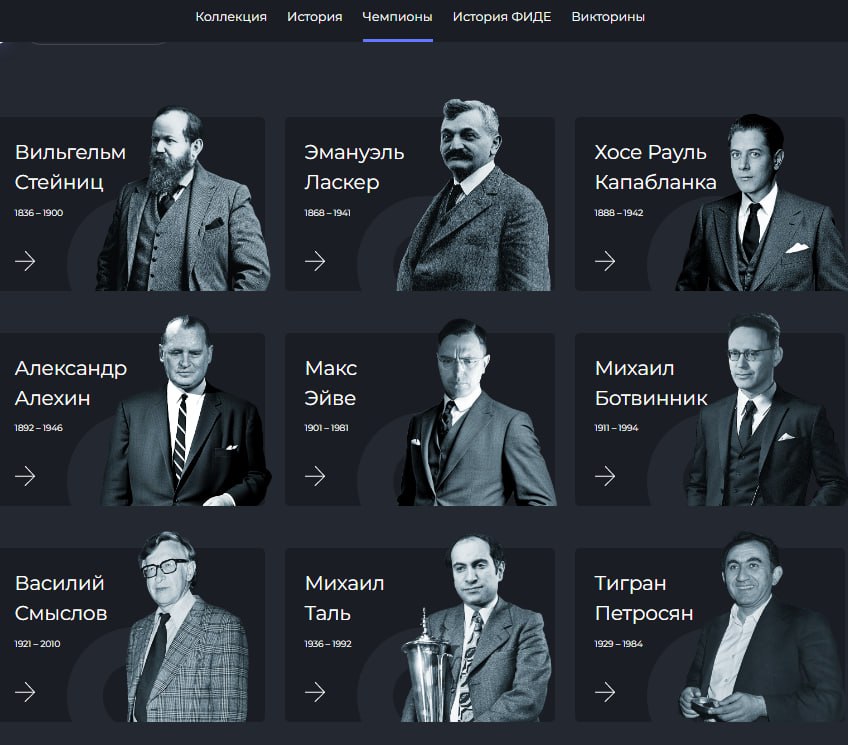The width and height of the screenshot is (848, 745).
Task: Open Капабланка's page via the arrow icon
Action: click(605, 261)
